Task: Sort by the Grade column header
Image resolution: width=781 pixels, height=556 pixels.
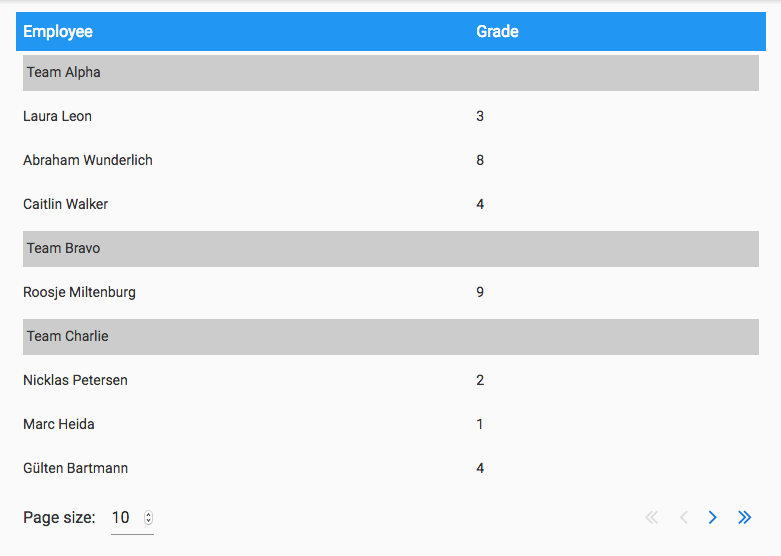Action: click(497, 32)
